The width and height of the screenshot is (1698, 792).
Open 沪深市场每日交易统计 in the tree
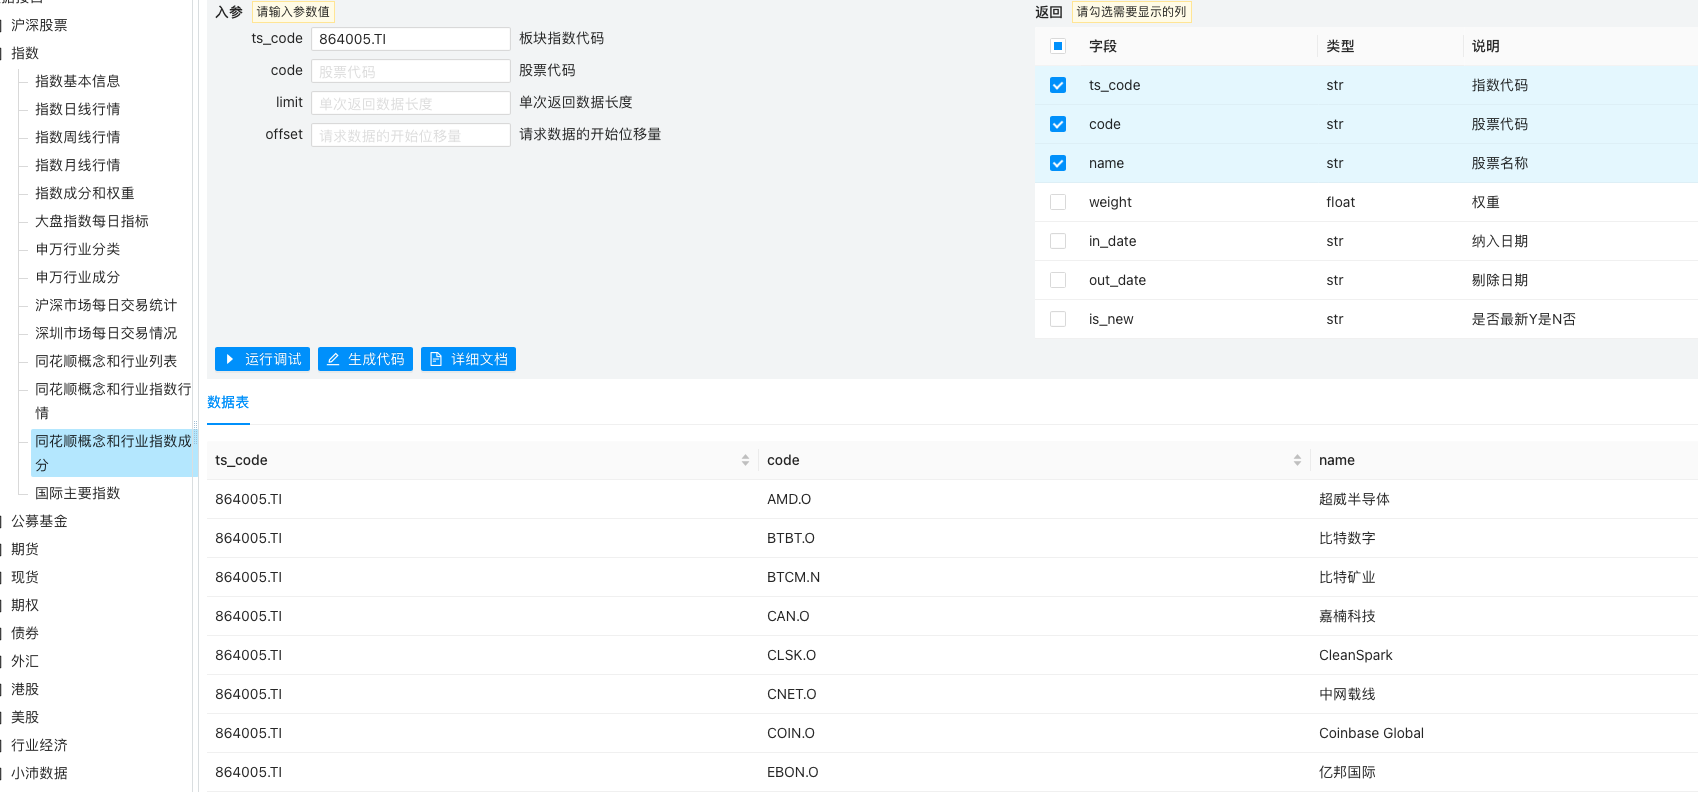[x=106, y=305]
